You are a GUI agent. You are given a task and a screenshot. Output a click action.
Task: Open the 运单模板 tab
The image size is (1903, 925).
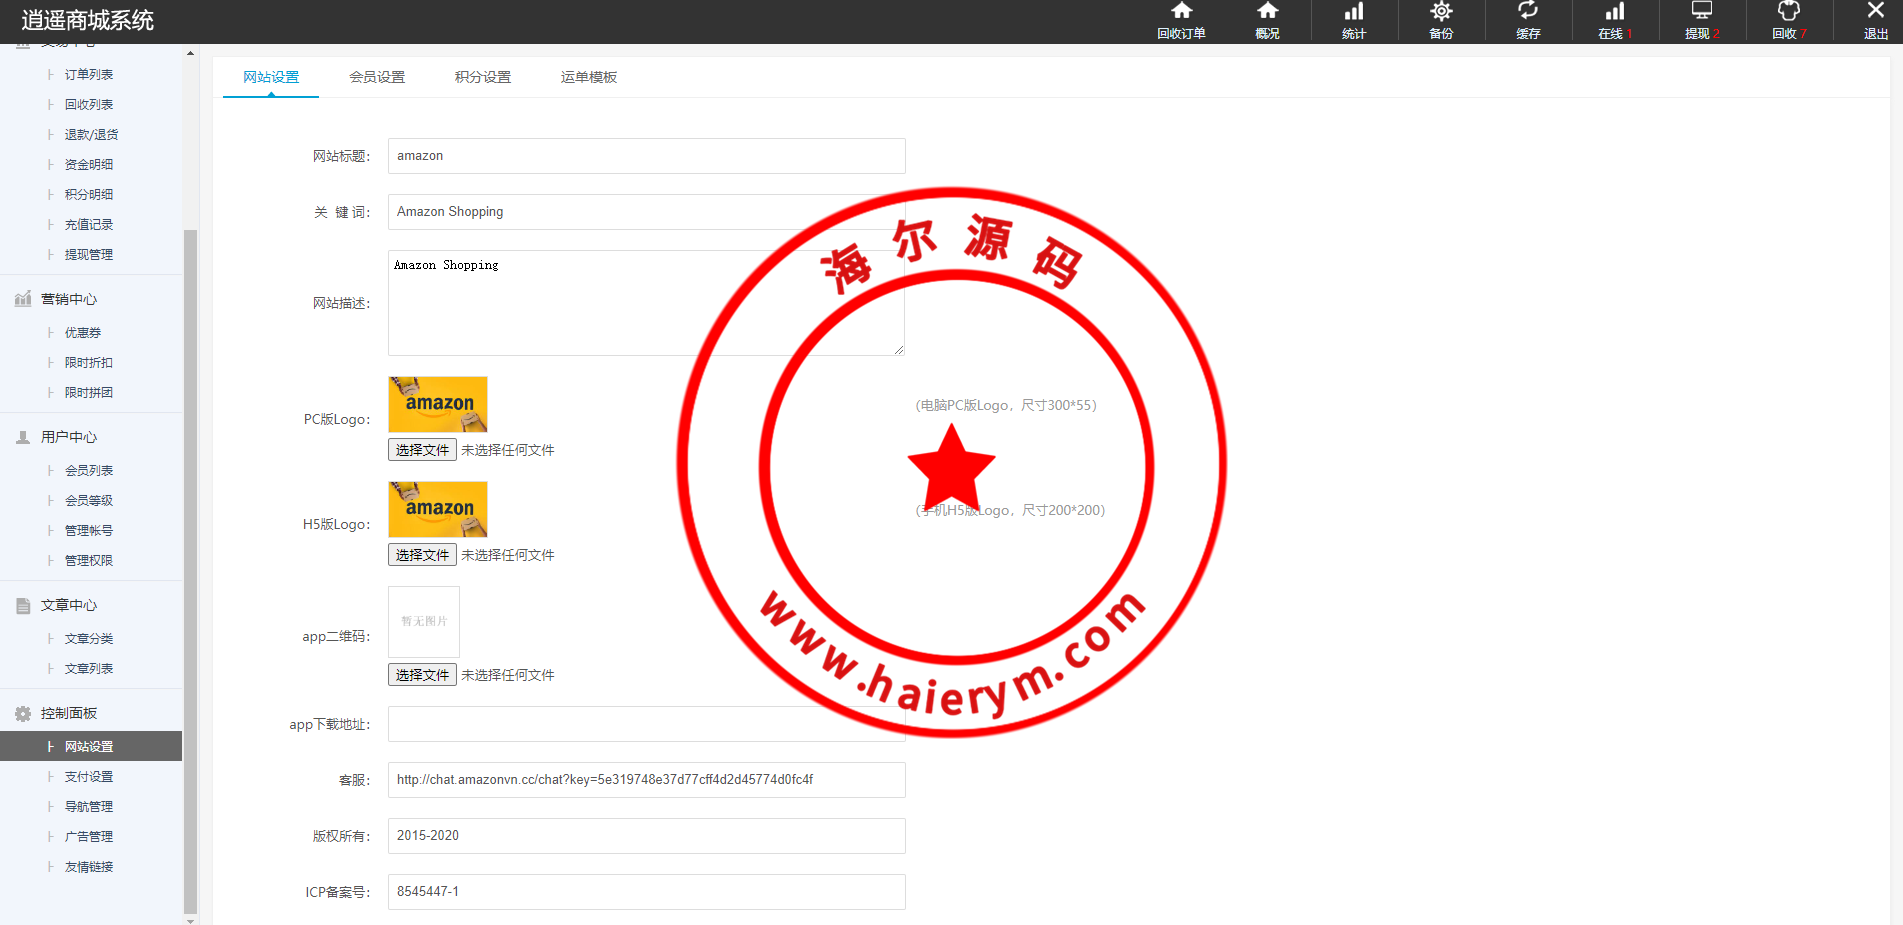588,77
